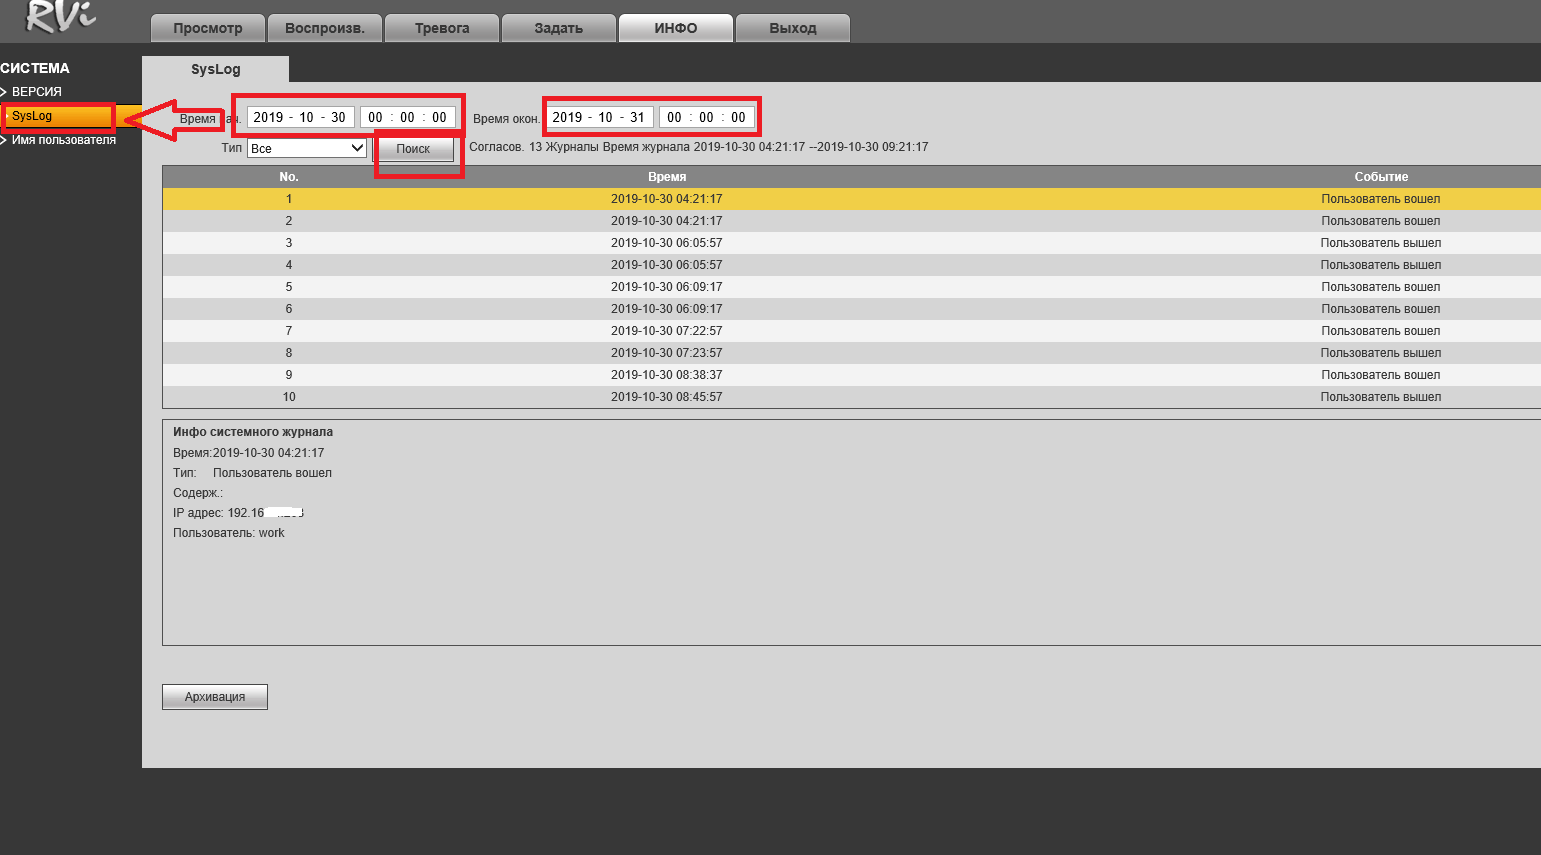Select SysLog in the sidebar

[x=58, y=116]
